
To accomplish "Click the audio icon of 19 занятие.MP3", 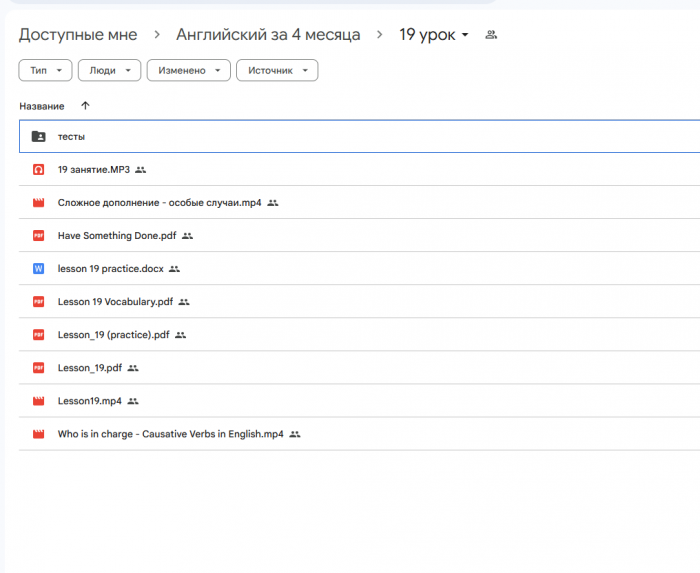I will (38, 170).
